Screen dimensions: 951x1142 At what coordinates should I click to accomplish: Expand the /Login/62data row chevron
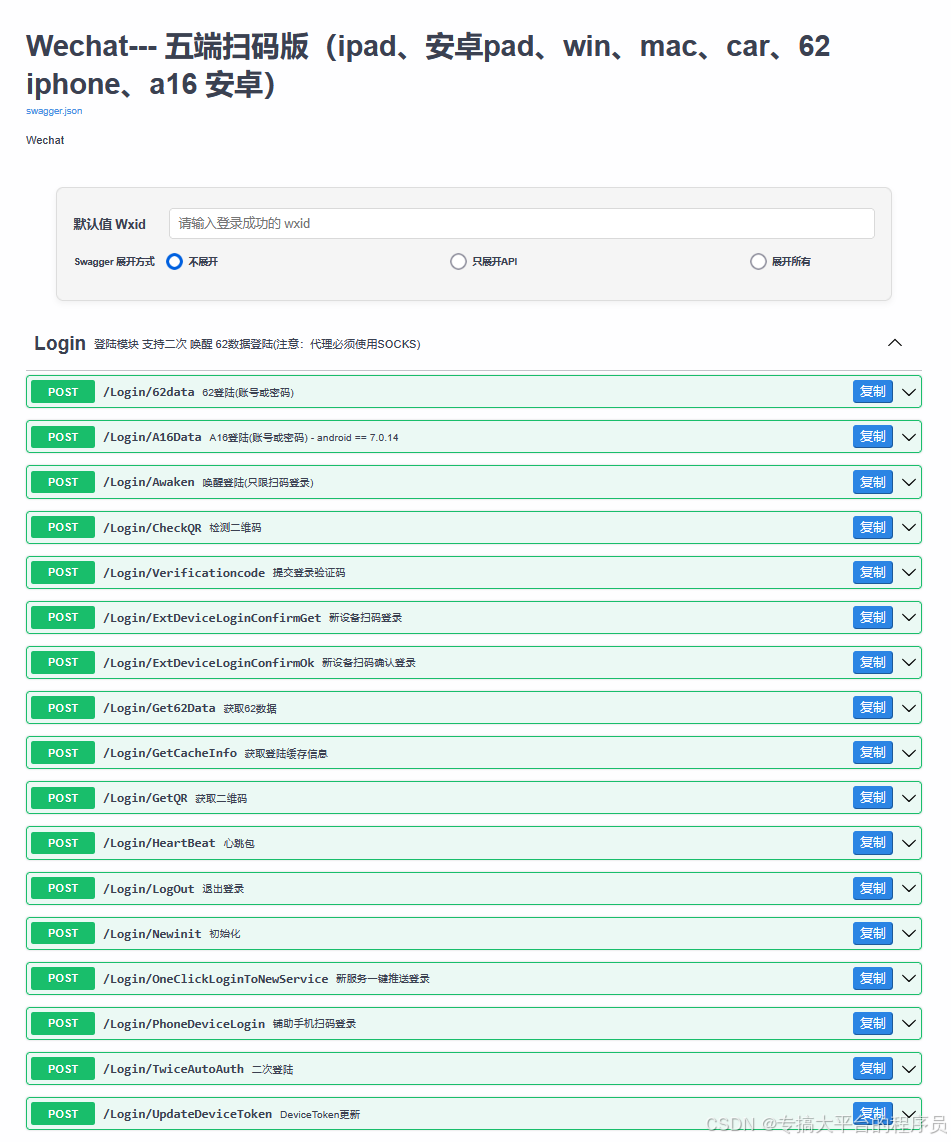pyautogui.click(x=909, y=392)
